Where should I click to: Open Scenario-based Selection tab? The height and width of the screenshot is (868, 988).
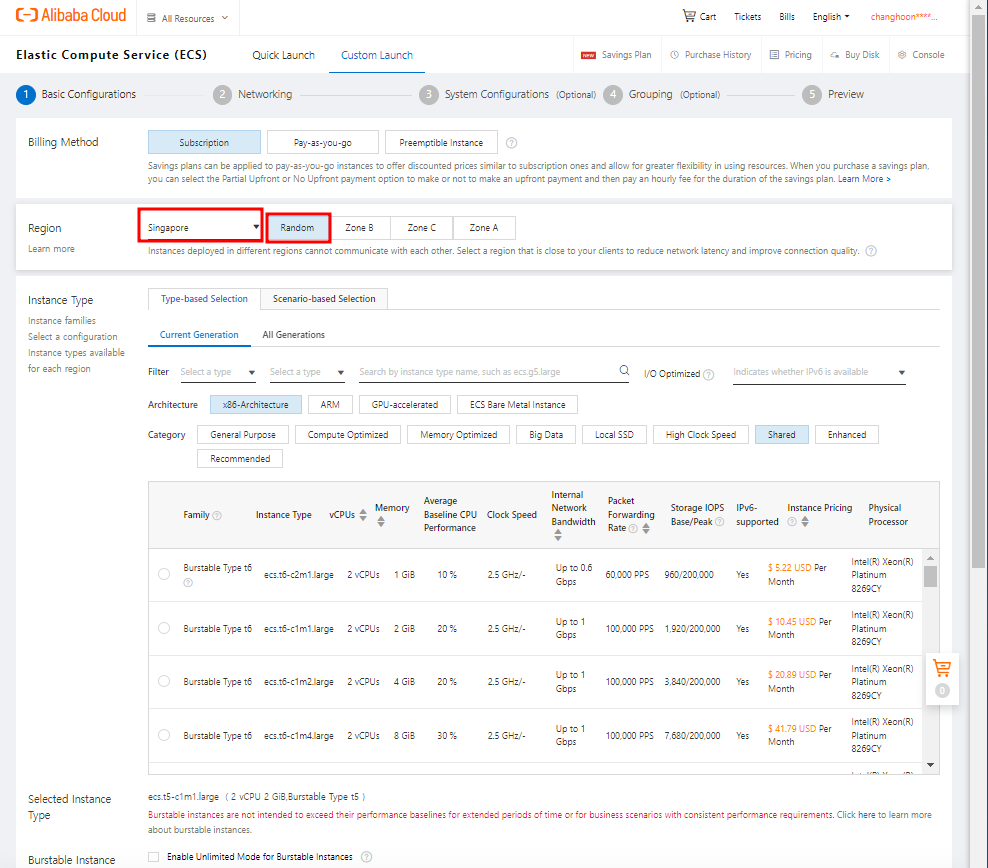click(x=324, y=299)
